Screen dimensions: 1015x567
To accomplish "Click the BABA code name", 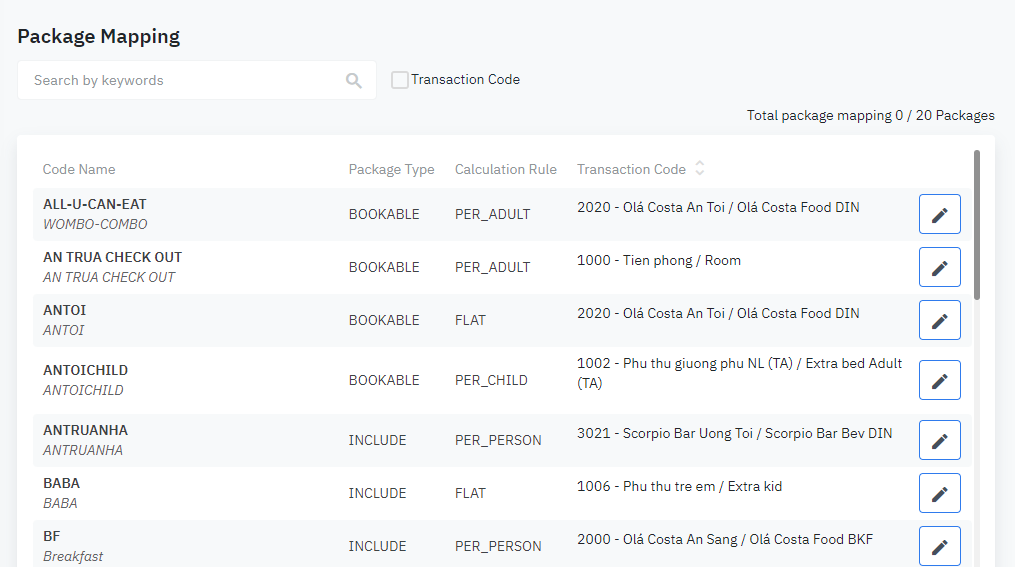I will point(62,483).
